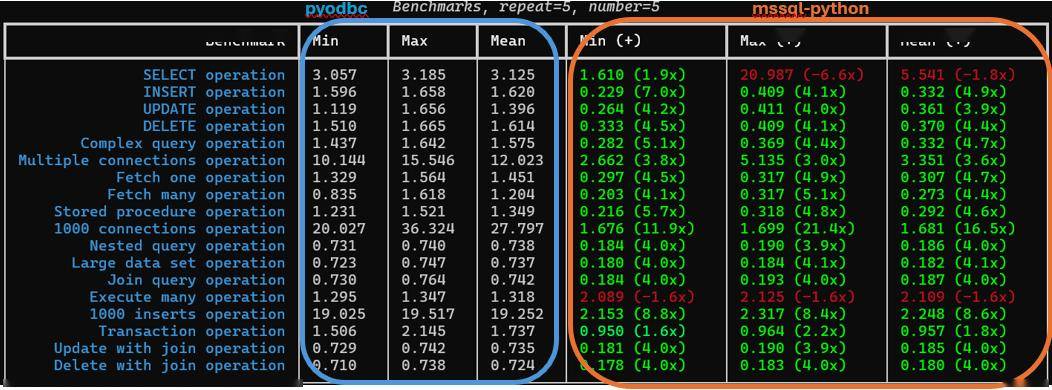1052x390 pixels.
Task: Select the 'Transaction operation' row label
Action: click(192, 332)
